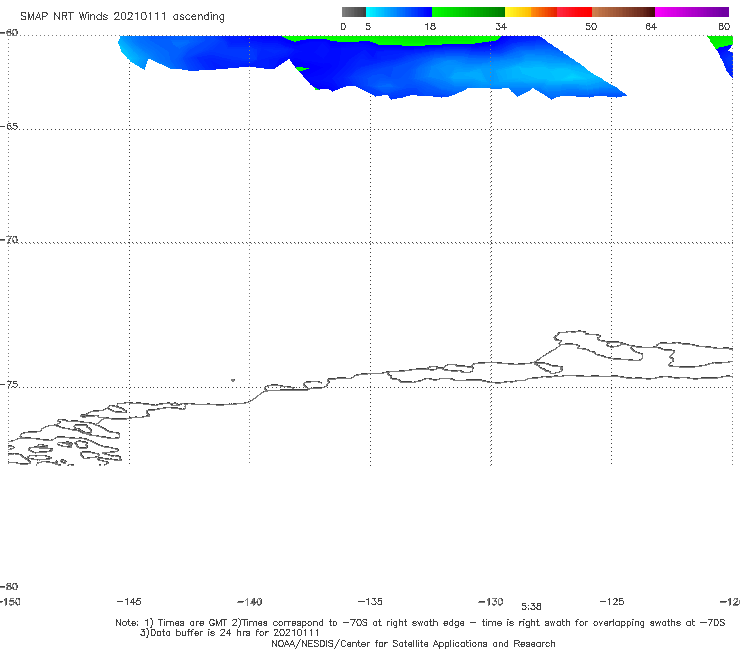Click the latitude label '-75'
This screenshot has width=740, height=650.
tap(9, 385)
